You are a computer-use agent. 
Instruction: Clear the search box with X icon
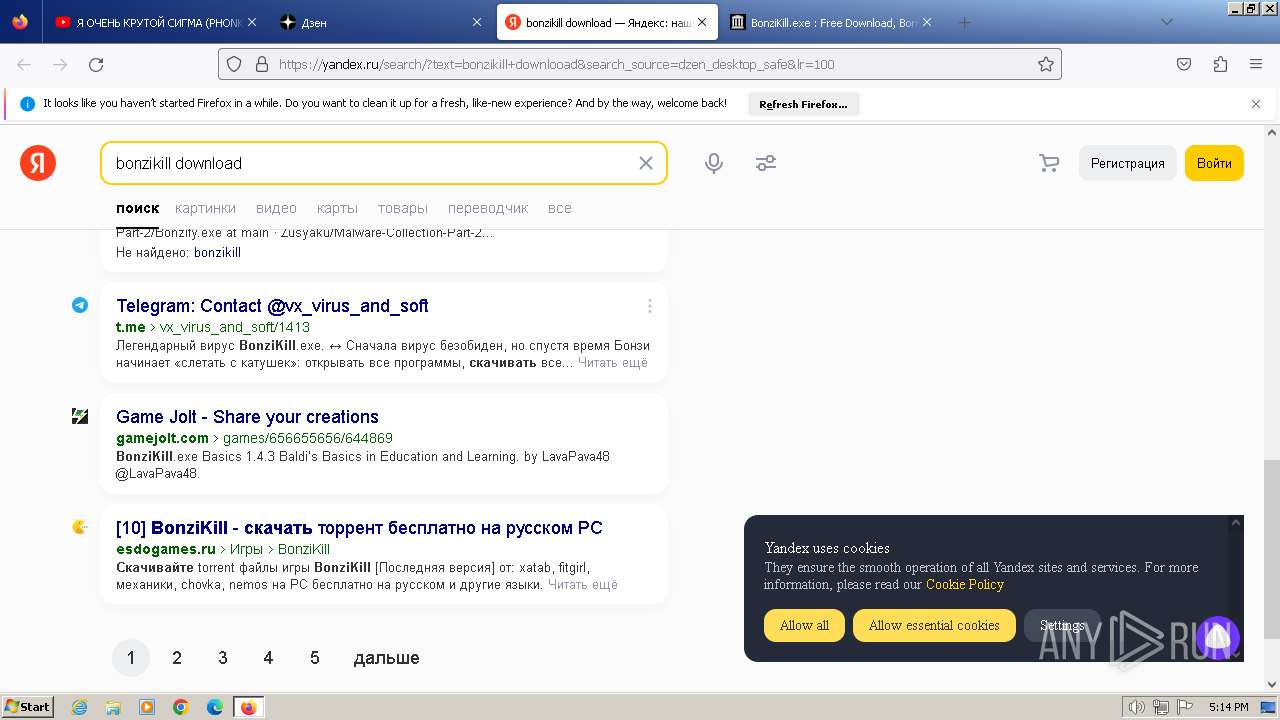(646, 163)
